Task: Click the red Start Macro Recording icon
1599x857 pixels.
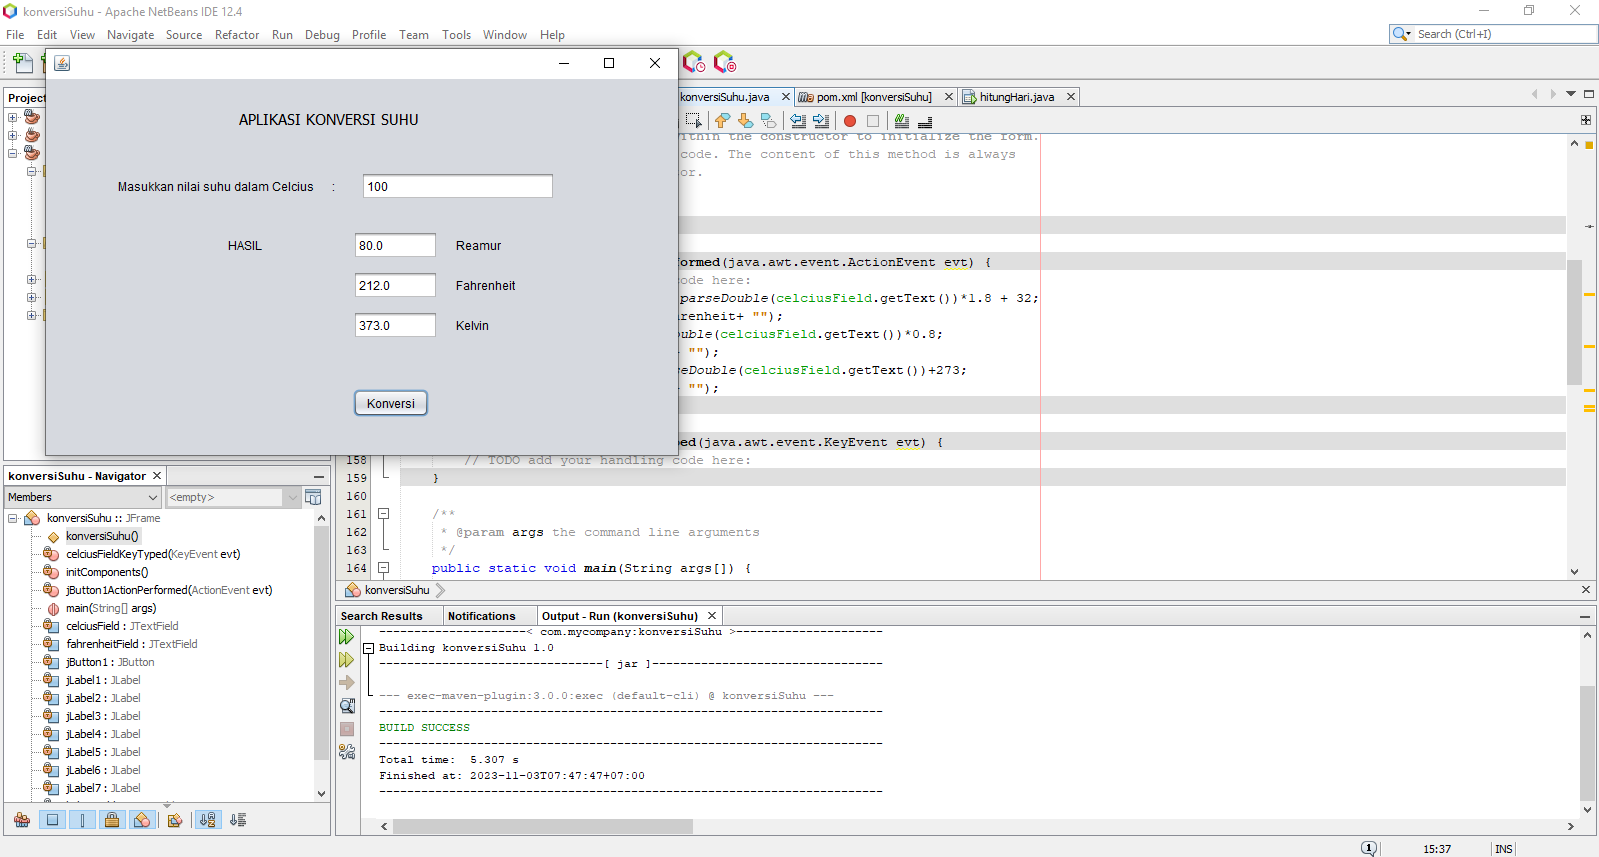Action: click(850, 121)
